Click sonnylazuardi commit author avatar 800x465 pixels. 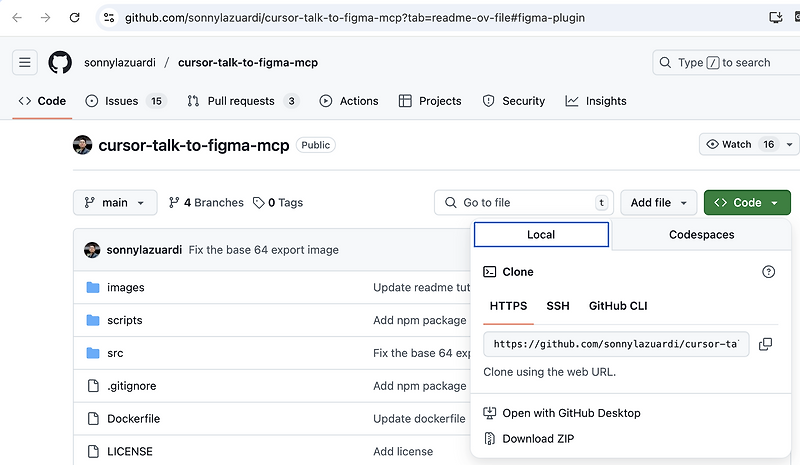pos(92,250)
